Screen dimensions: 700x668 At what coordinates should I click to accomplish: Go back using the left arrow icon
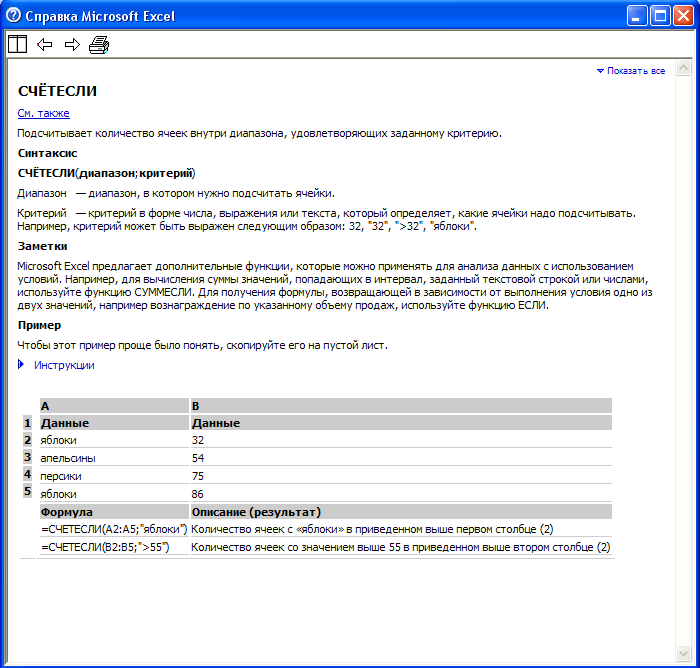tap(45, 44)
